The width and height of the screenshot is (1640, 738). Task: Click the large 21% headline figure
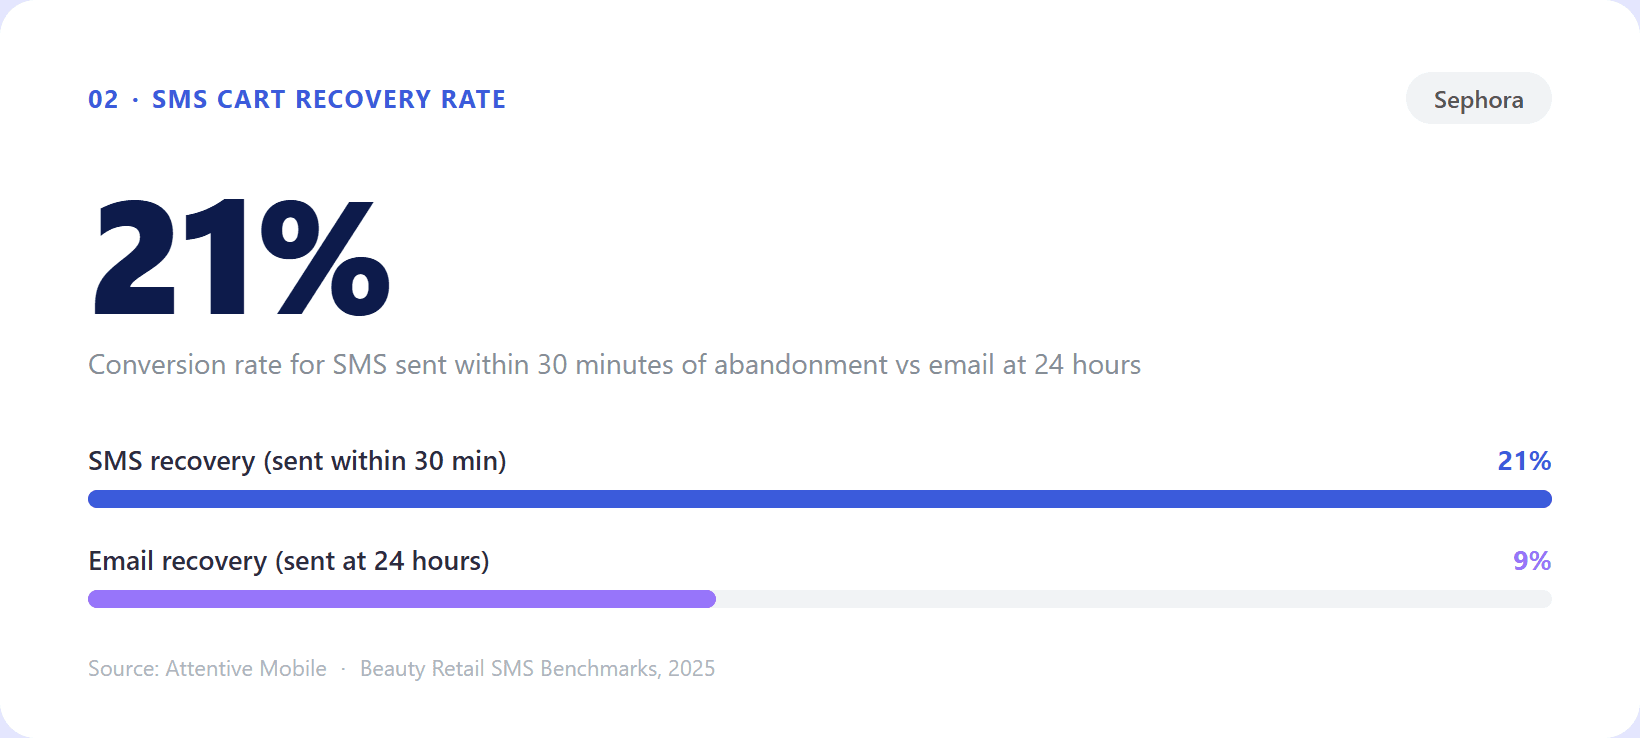[240, 258]
